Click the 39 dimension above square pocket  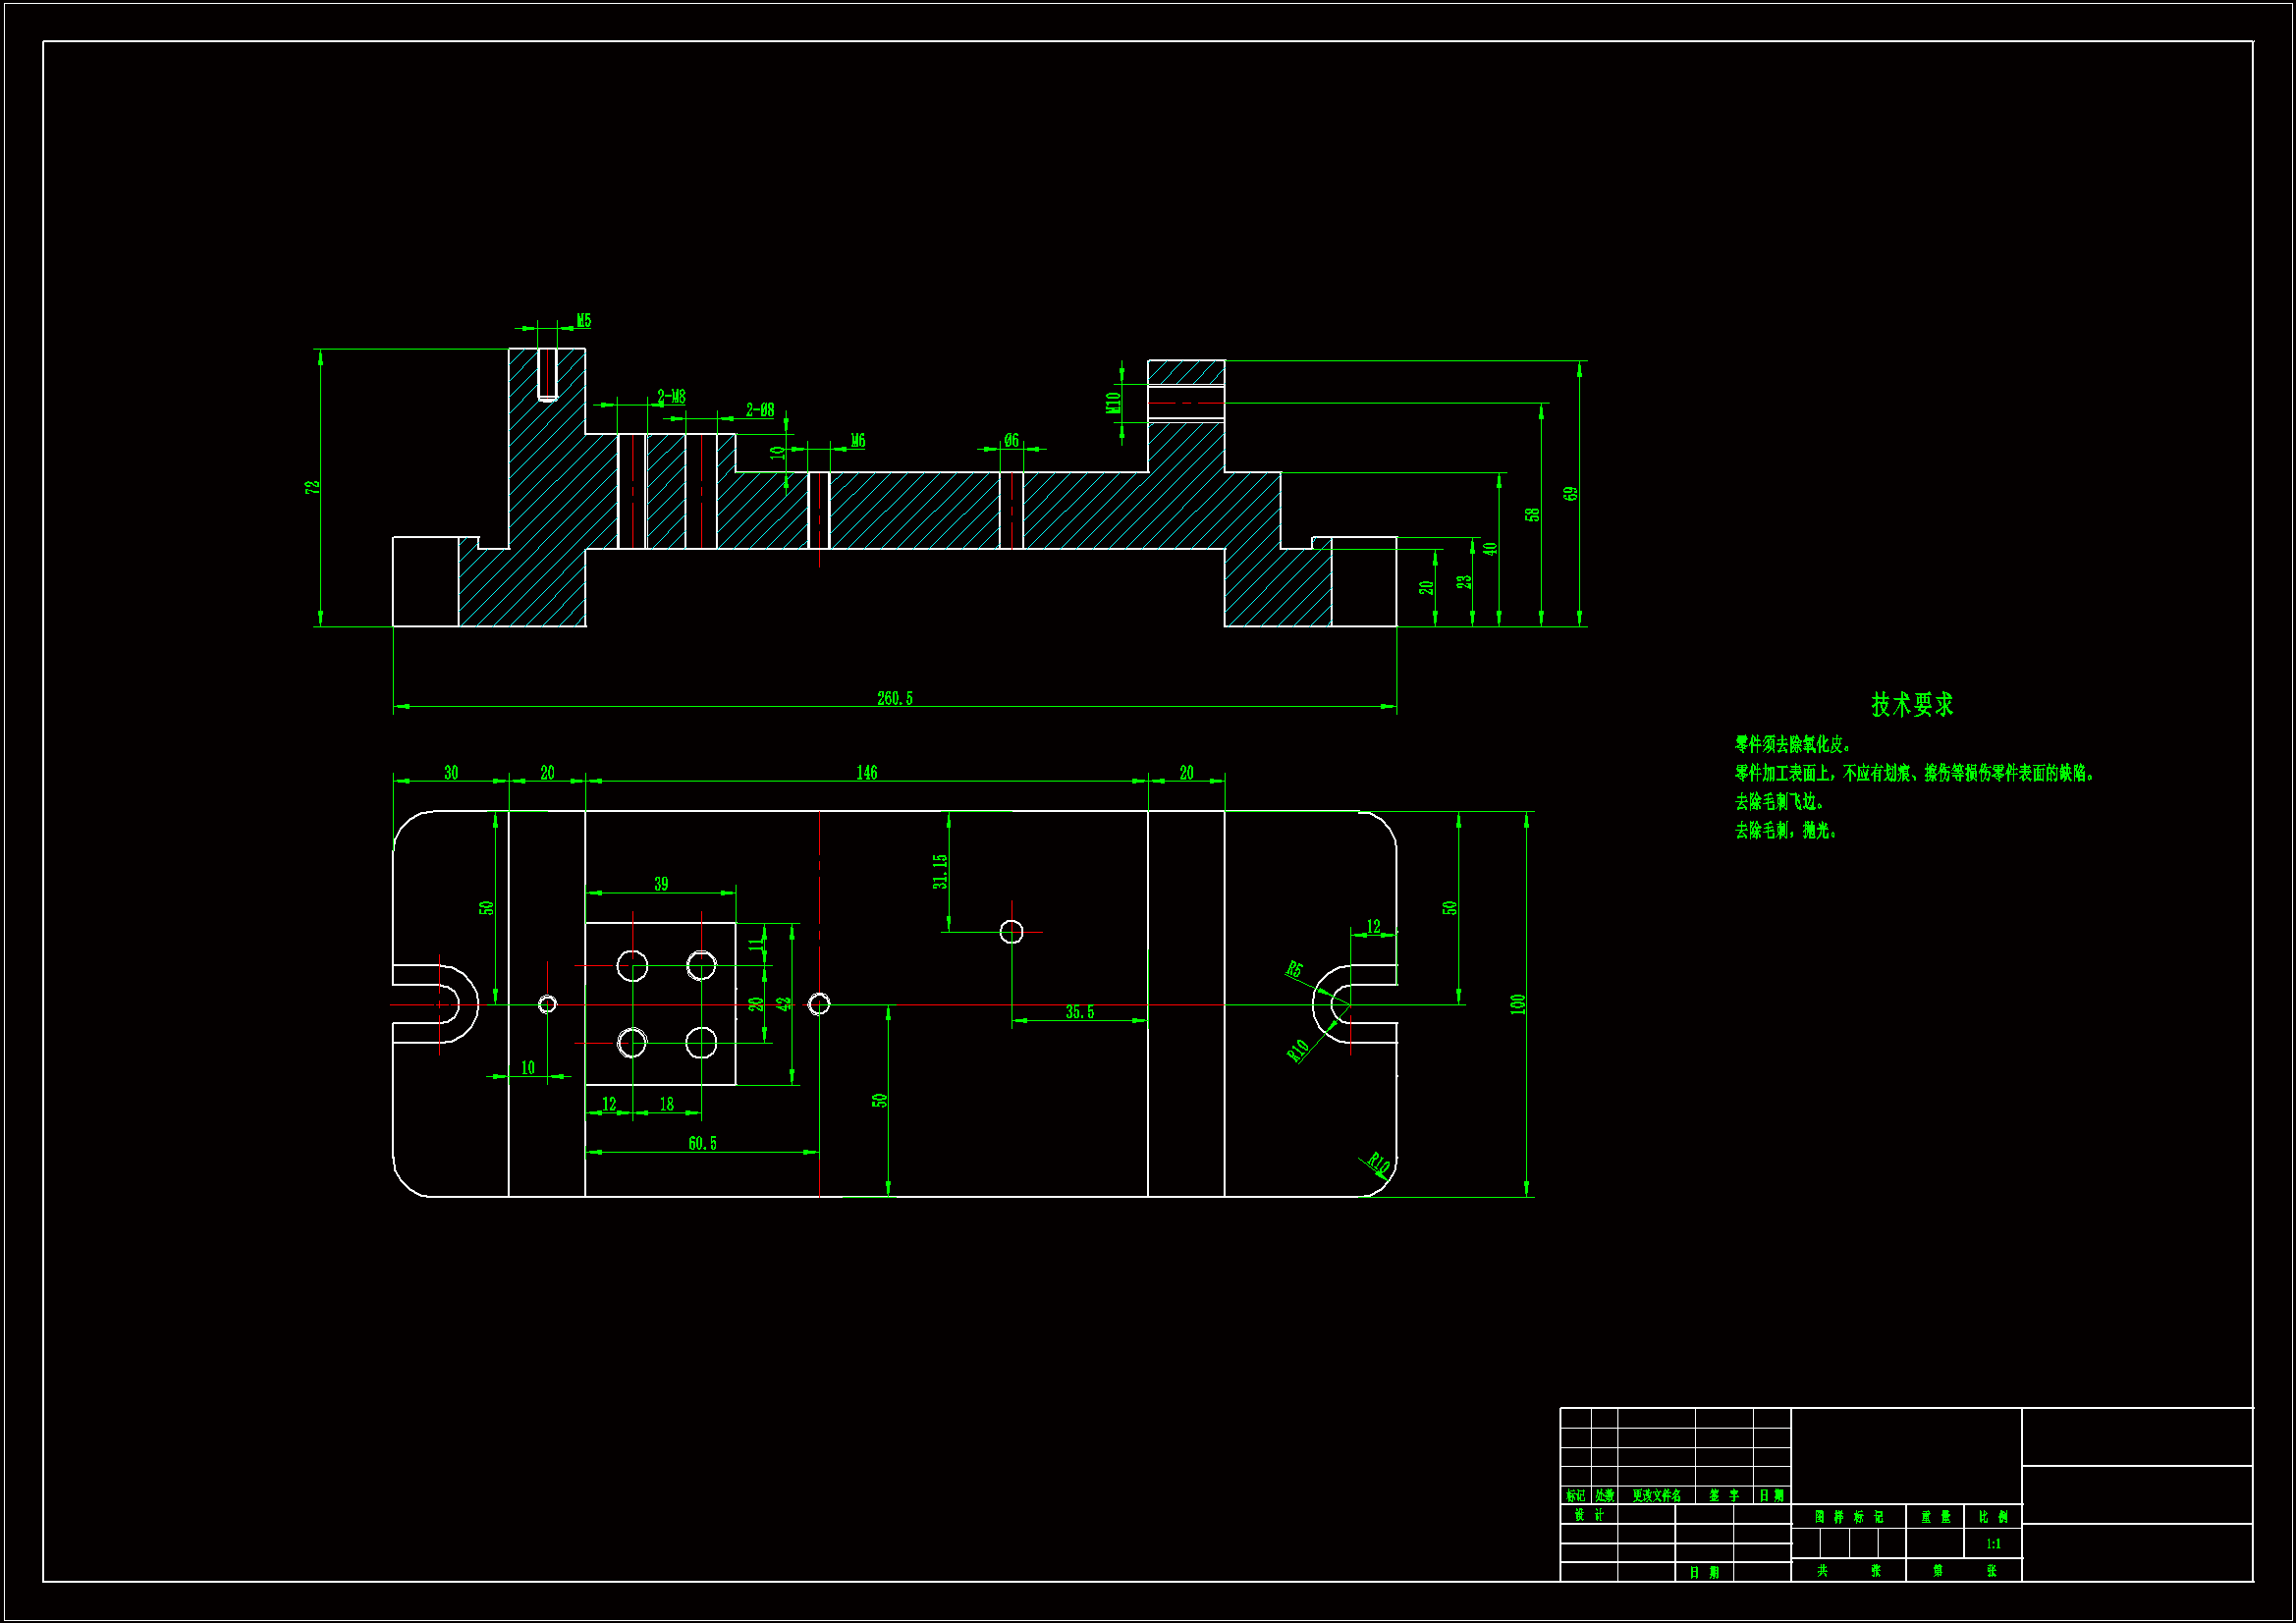[x=660, y=884]
